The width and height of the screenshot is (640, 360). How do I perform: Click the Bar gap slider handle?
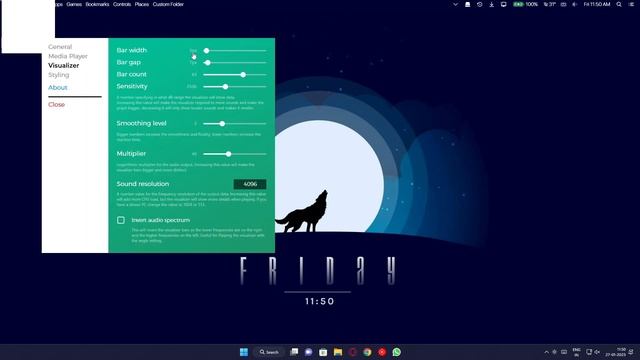(208, 63)
